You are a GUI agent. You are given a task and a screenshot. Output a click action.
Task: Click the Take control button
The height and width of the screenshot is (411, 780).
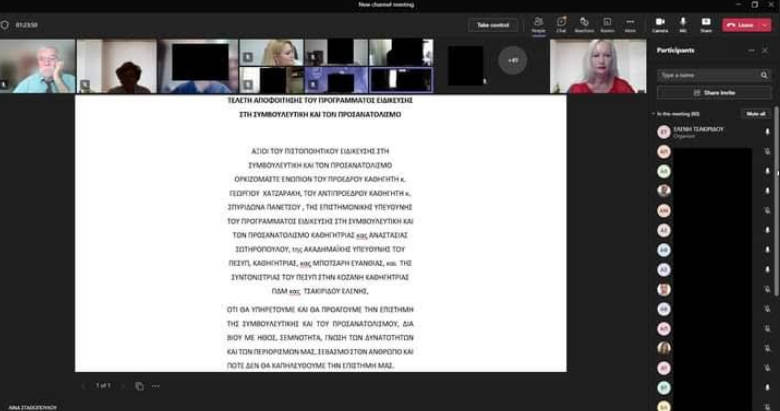tap(493, 24)
